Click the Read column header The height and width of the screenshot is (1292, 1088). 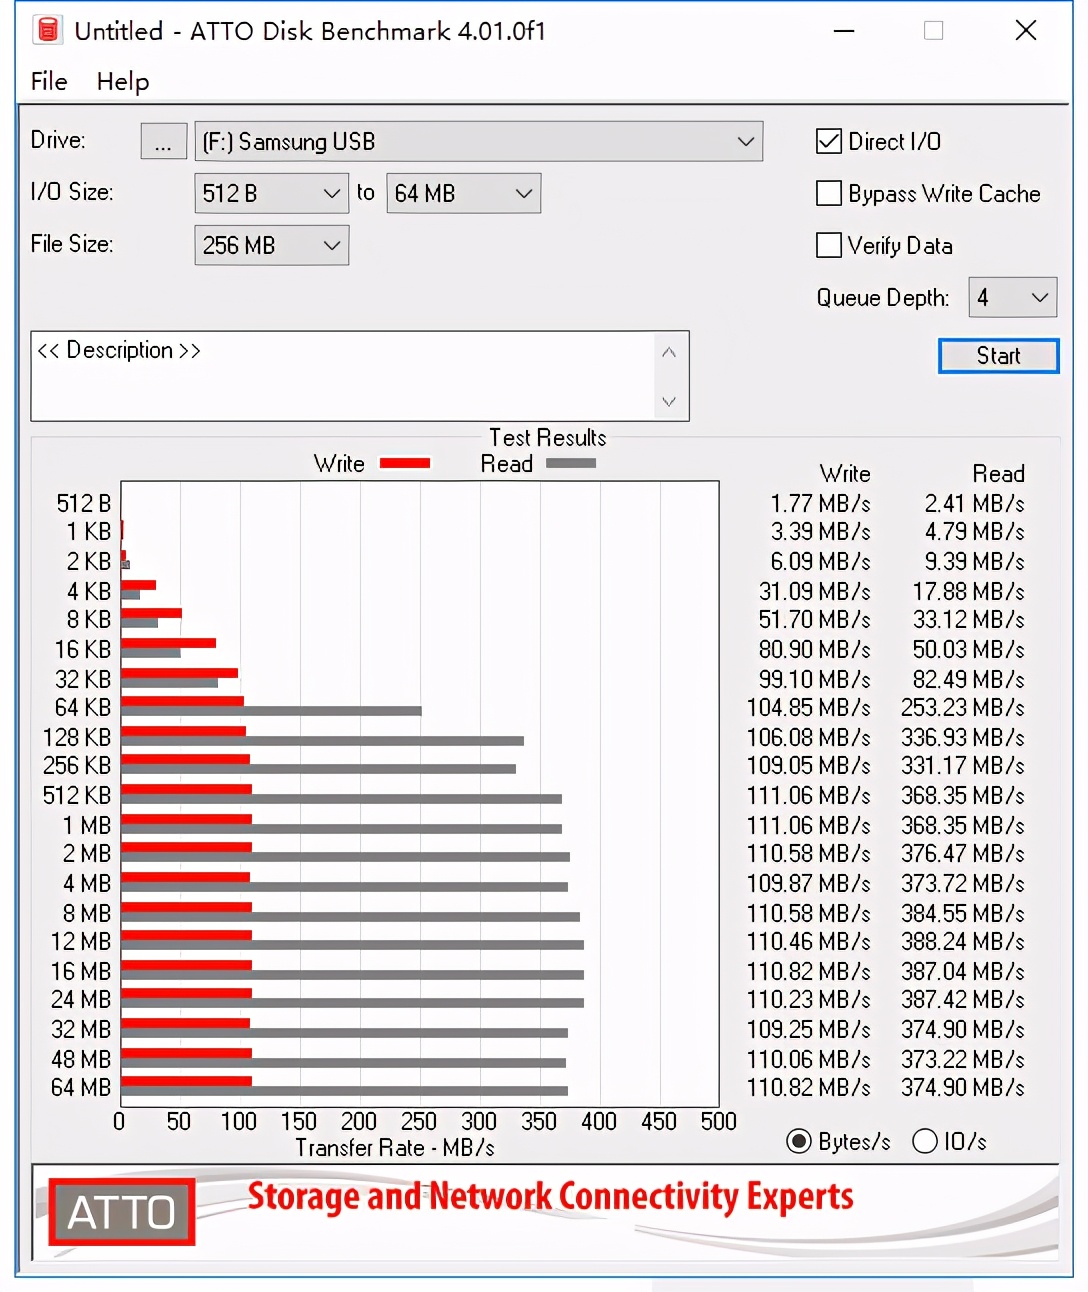998,473
